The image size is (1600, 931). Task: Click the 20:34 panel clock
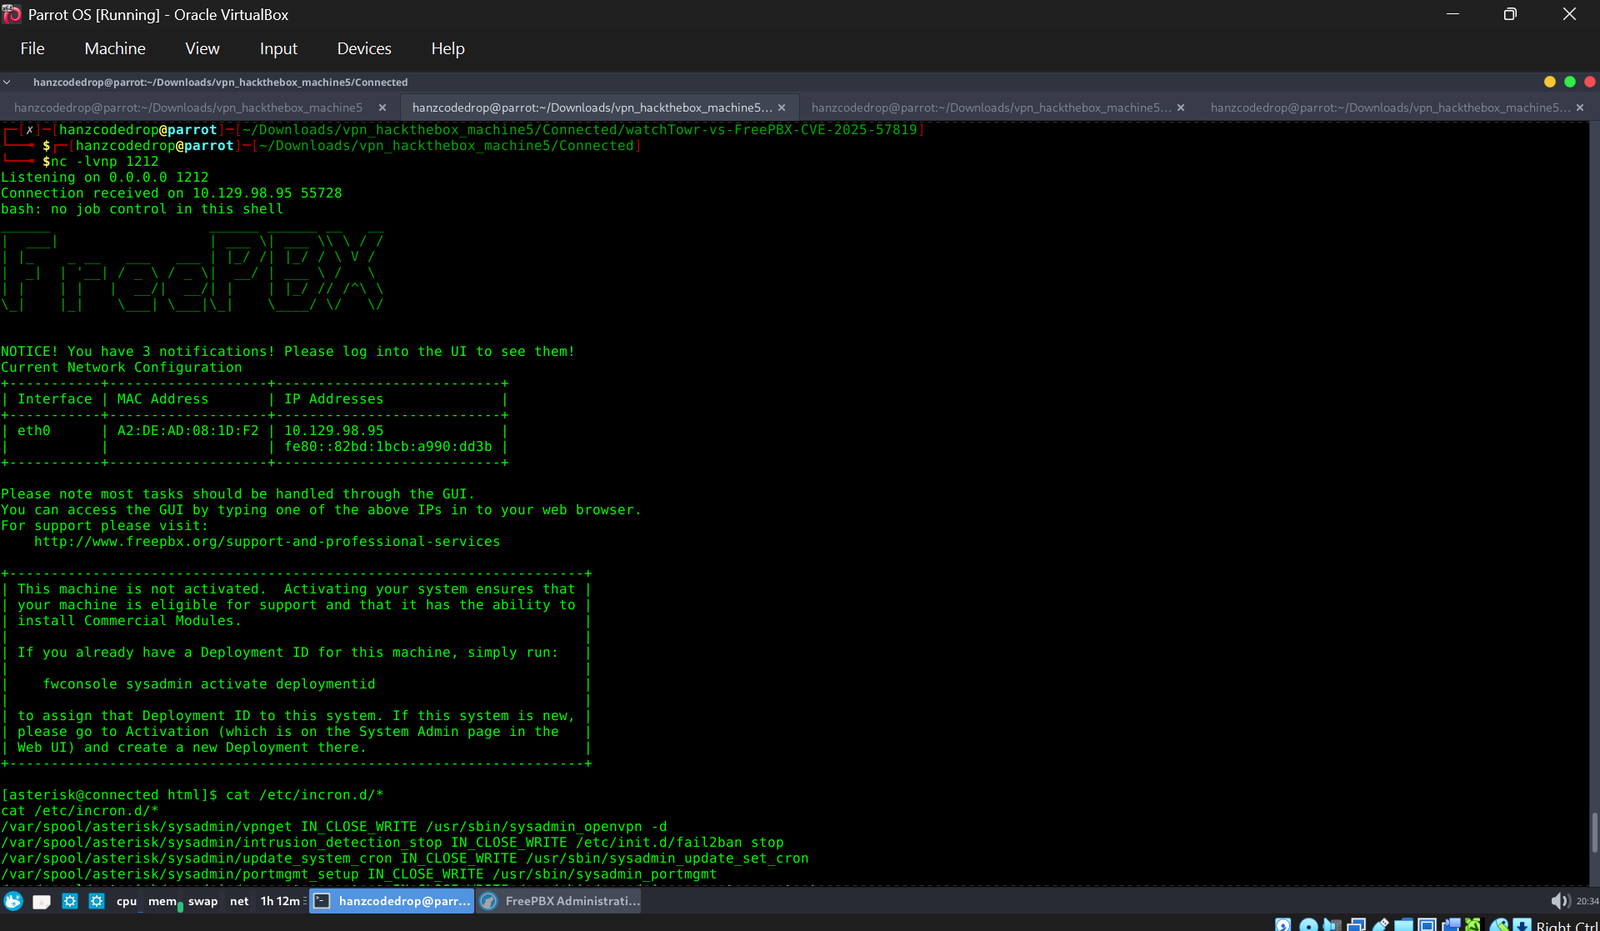pyautogui.click(x=1588, y=901)
